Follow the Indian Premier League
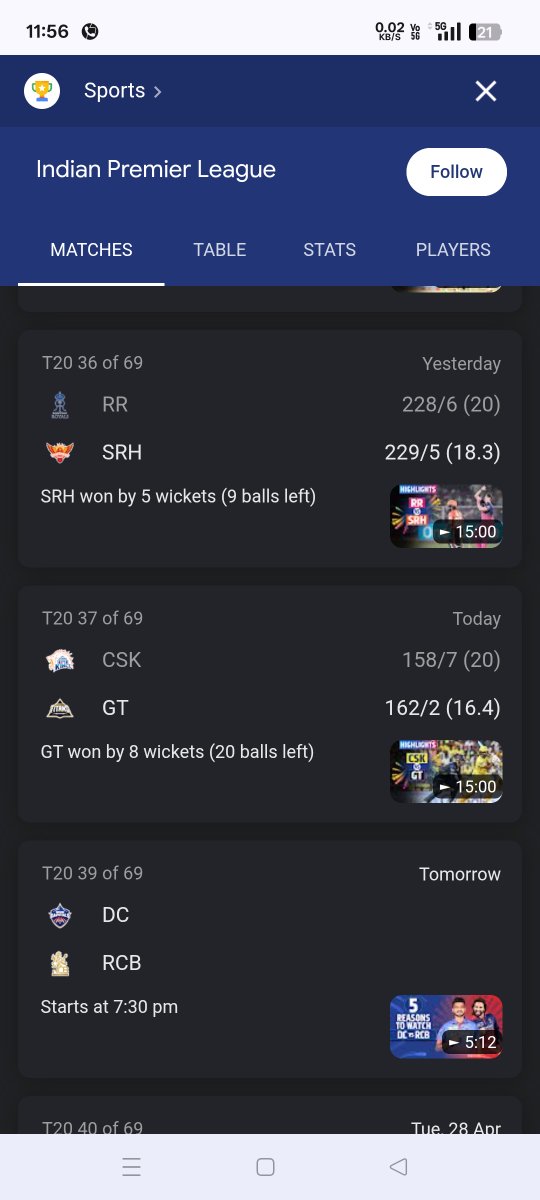This screenshot has height=1200, width=540. click(x=456, y=172)
